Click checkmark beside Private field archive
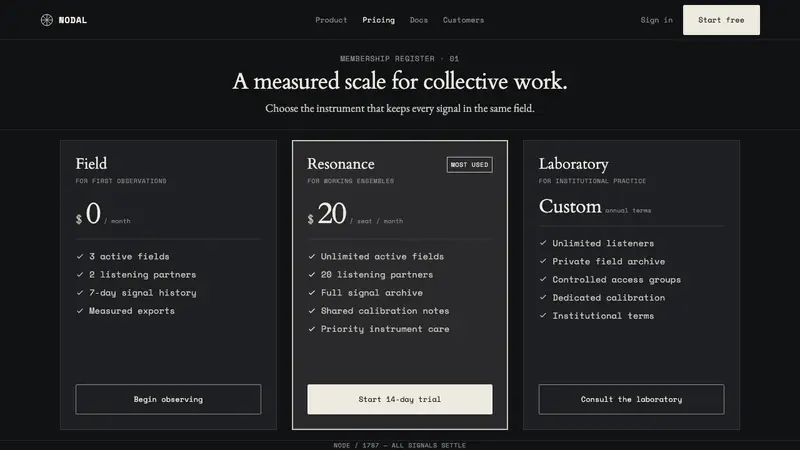 [x=543, y=261]
